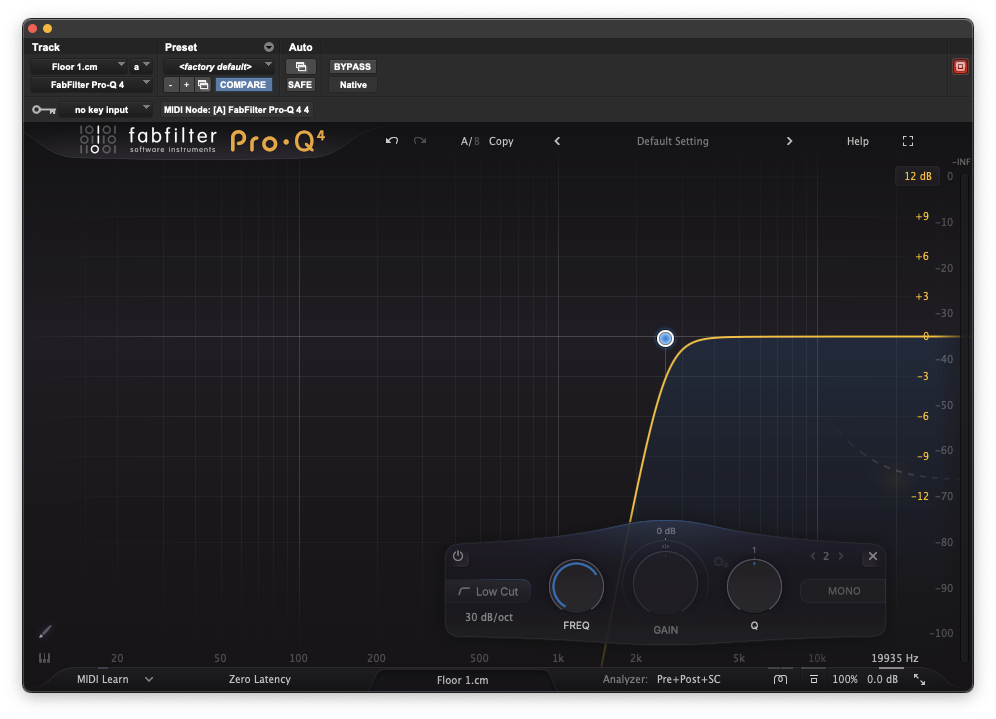Select the blue EQ band handle on curve
The width and height of the screenshot is (996, 719).
click(665, 339)
